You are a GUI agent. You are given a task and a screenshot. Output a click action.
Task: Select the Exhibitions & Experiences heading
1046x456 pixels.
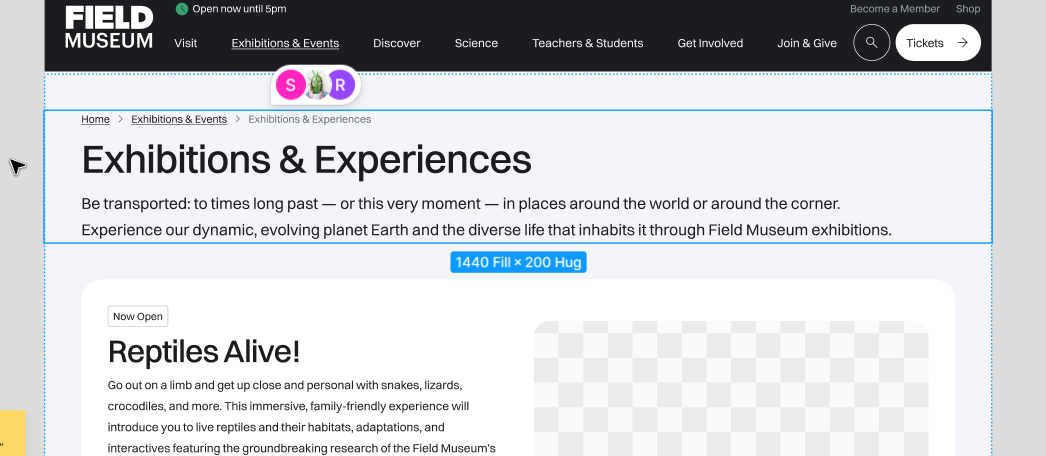tap(306, 160)
